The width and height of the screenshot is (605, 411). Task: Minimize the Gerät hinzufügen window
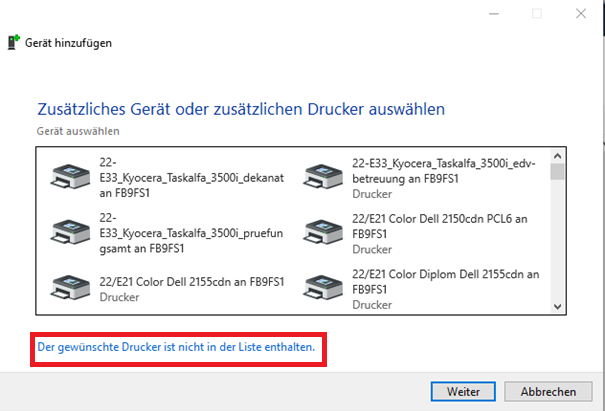click(x=494, y=14)
